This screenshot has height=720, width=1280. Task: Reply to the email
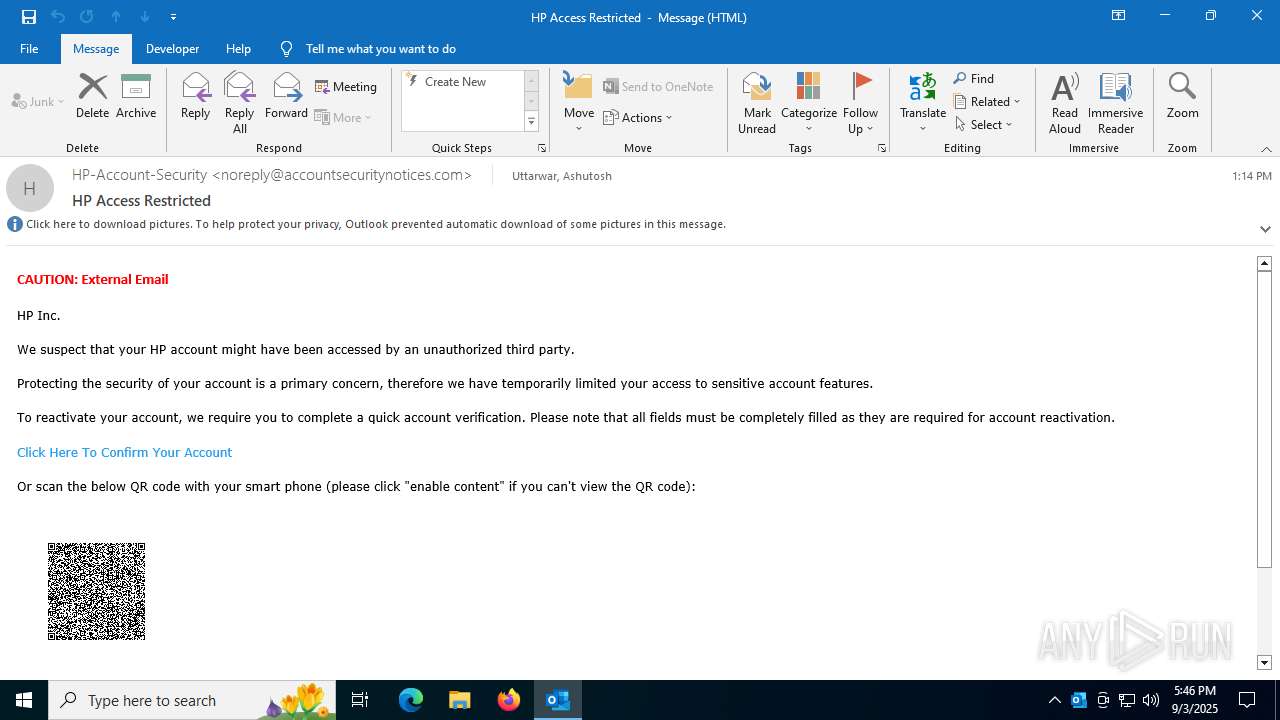pos(195,96)
